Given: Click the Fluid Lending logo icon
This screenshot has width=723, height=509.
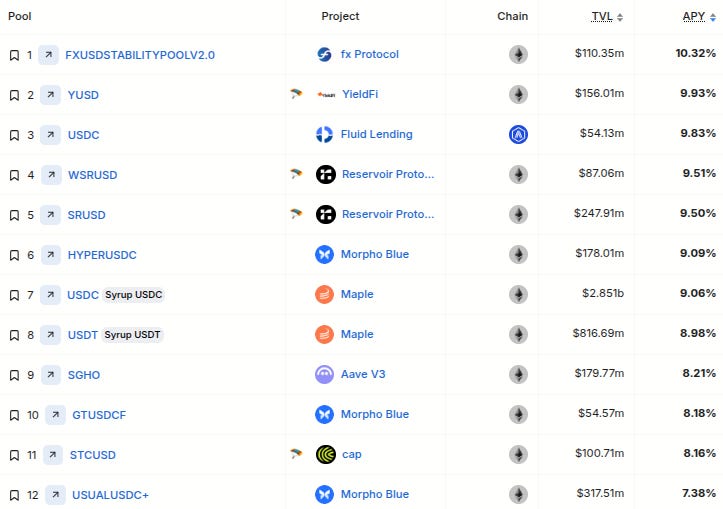Looking at the screenshot, I should tap(325, 134).
